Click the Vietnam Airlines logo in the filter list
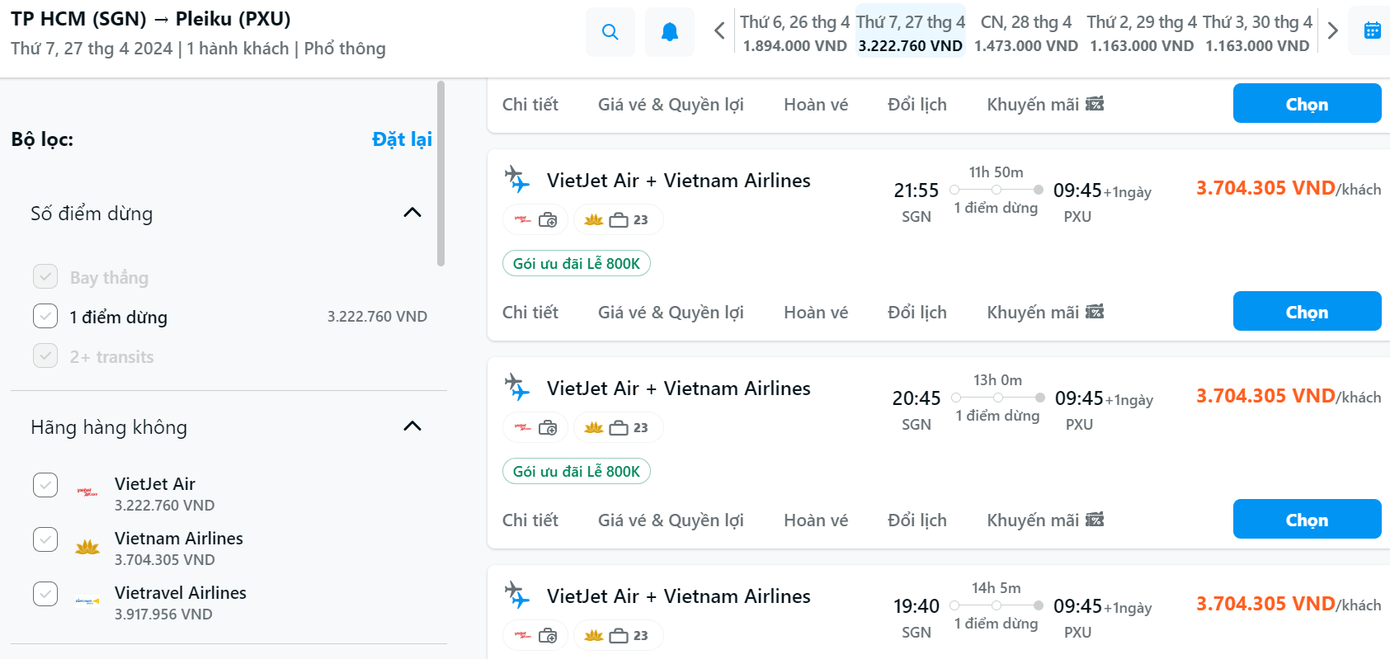Screen dimensions: 1390x659 pos(87,546)
